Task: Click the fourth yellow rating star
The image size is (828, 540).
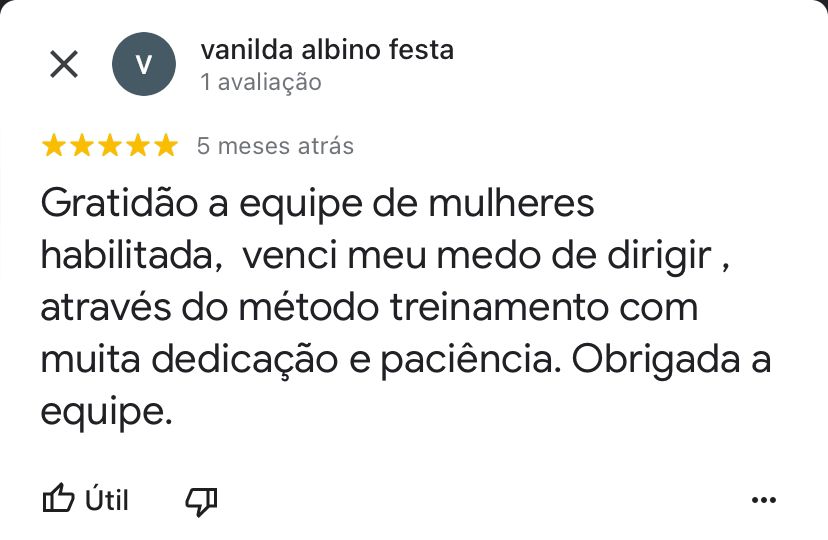Action: click(138, 146)
